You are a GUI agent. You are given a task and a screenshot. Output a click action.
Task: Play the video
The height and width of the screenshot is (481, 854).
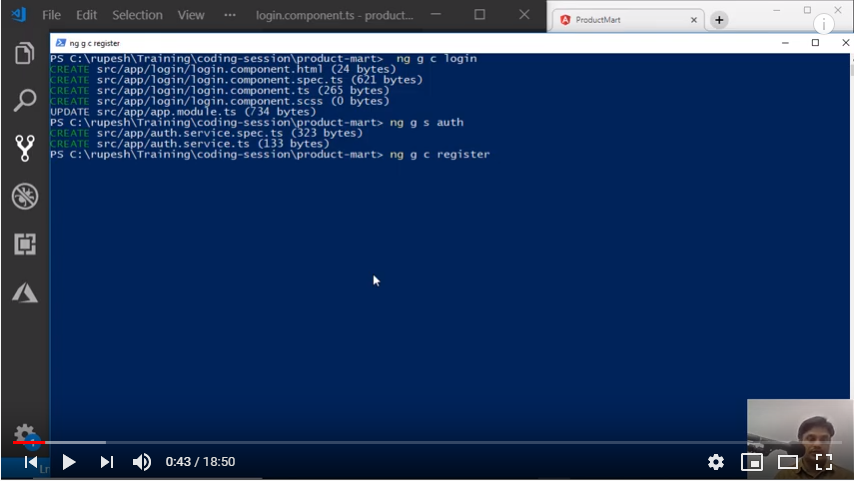pyautogui.click(x=68, y=462)
